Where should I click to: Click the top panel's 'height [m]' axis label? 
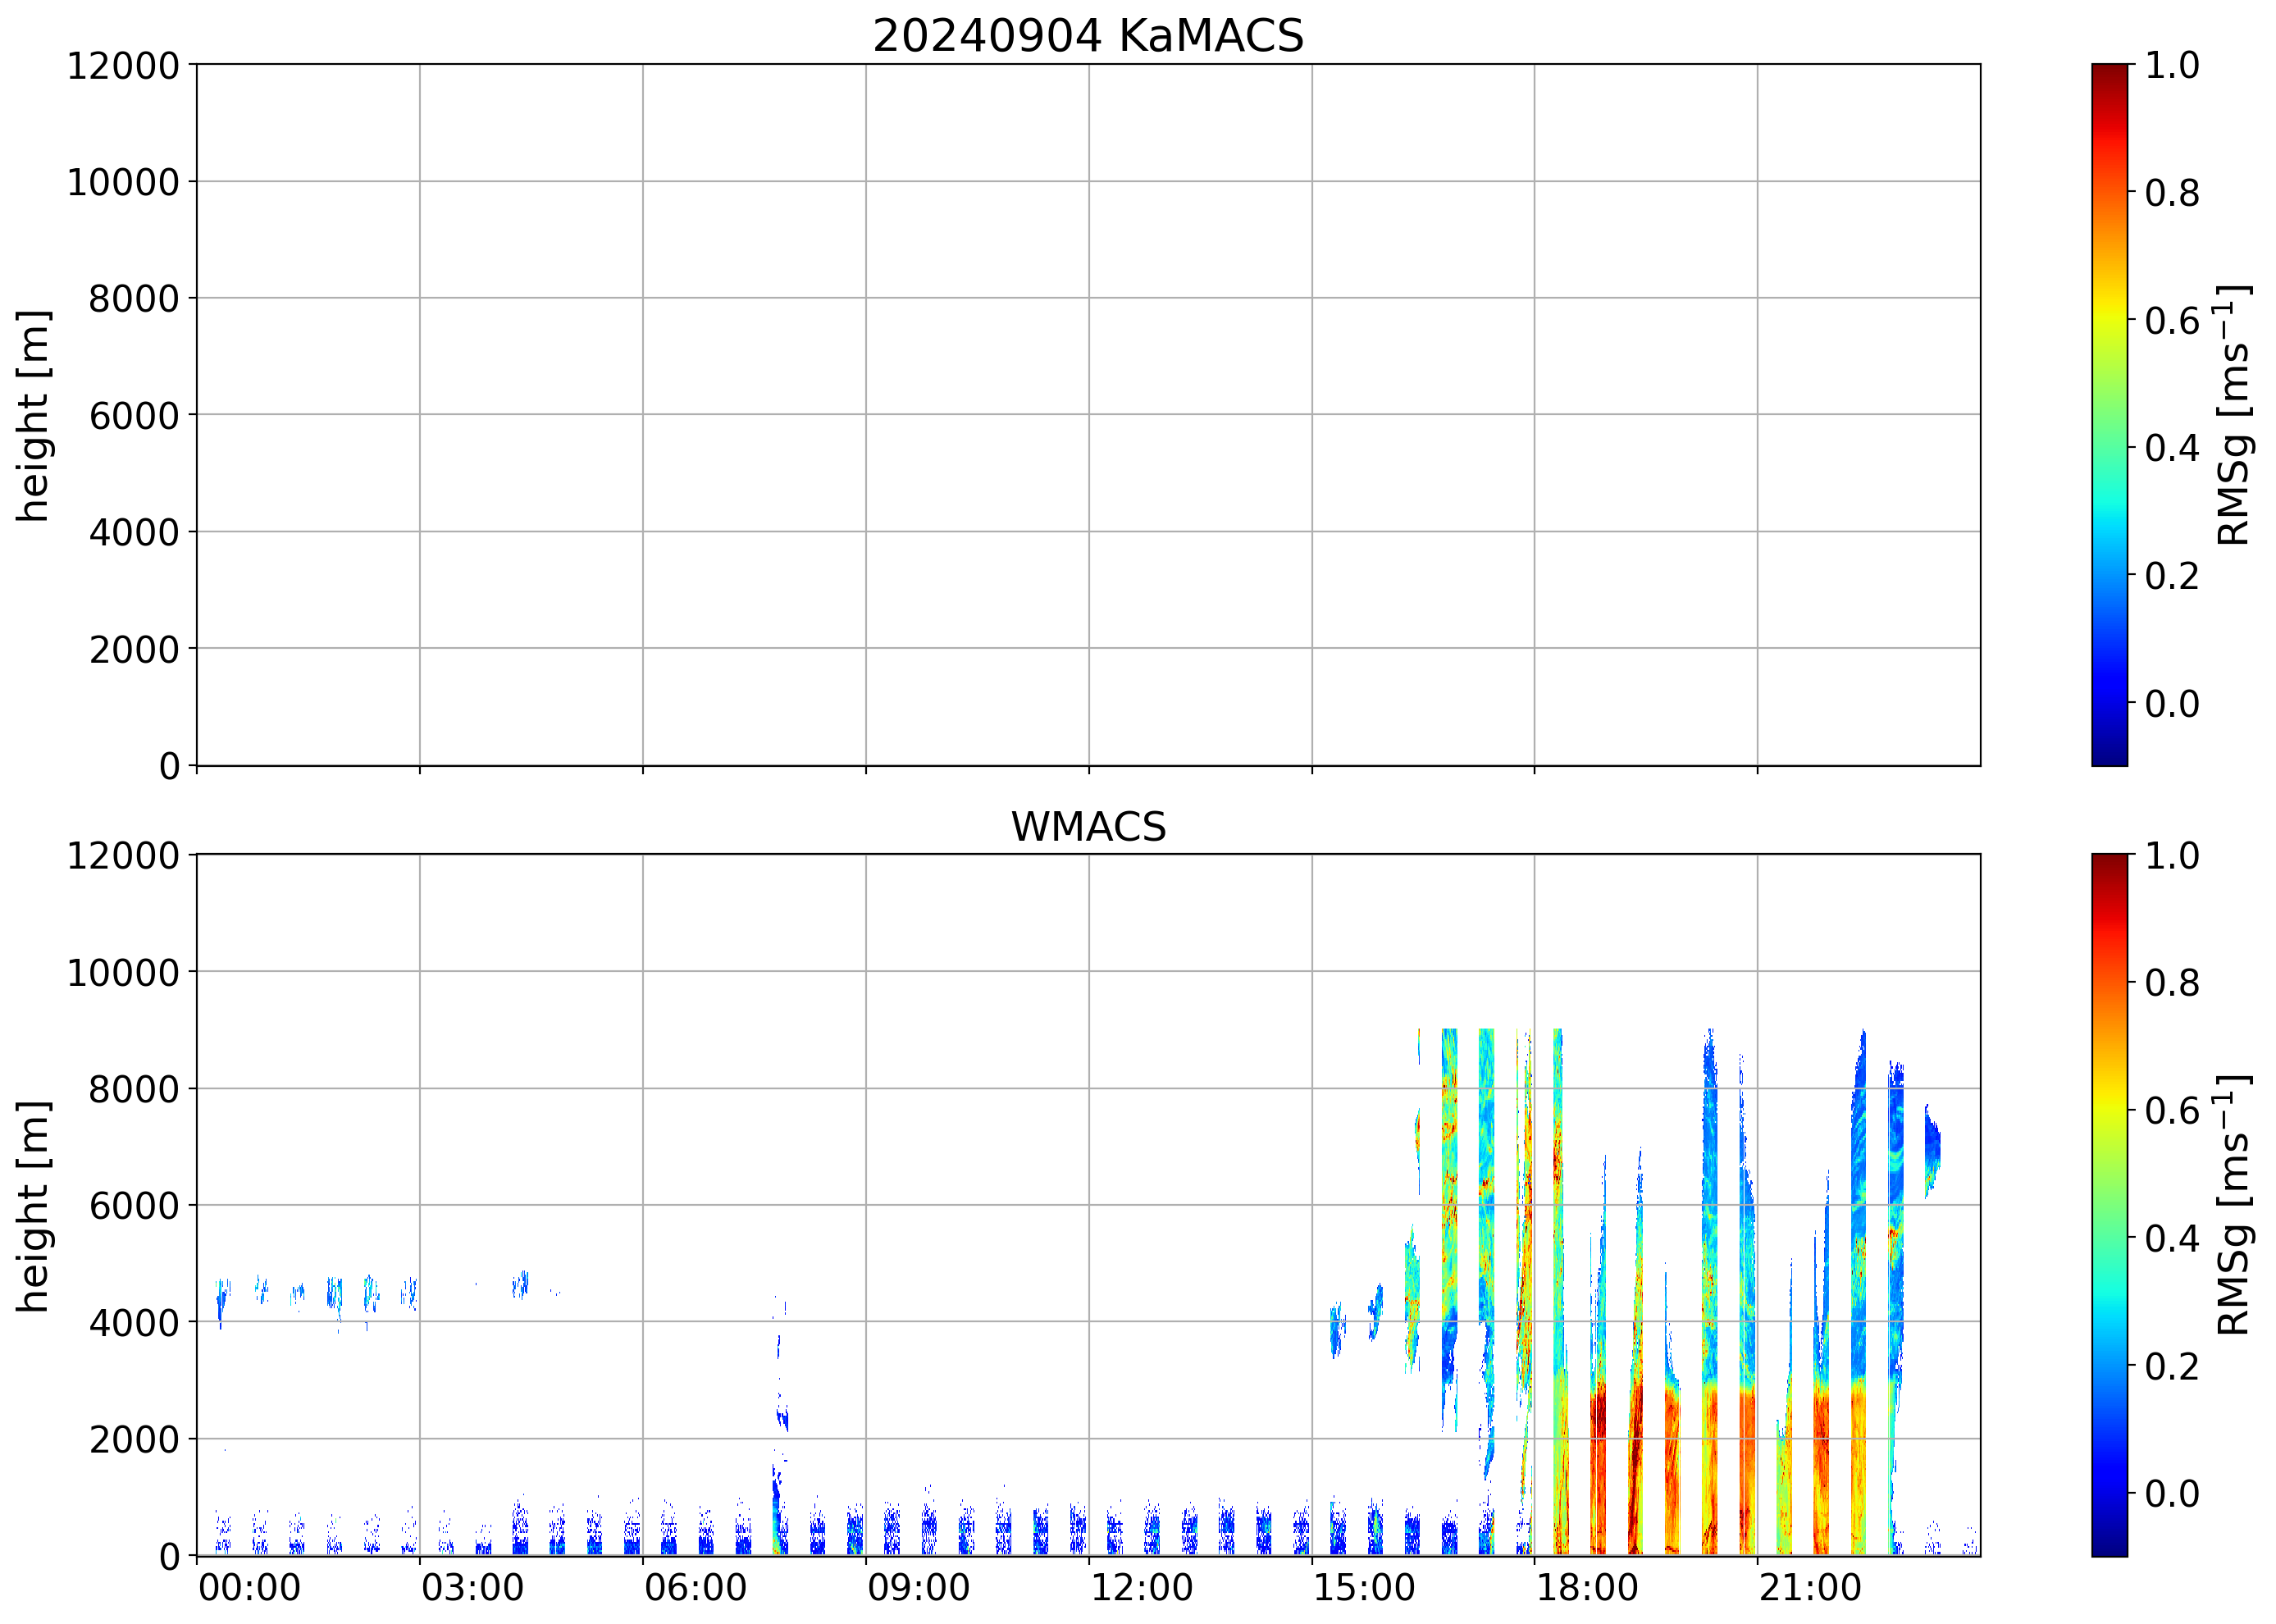click(x=33, y=415)
